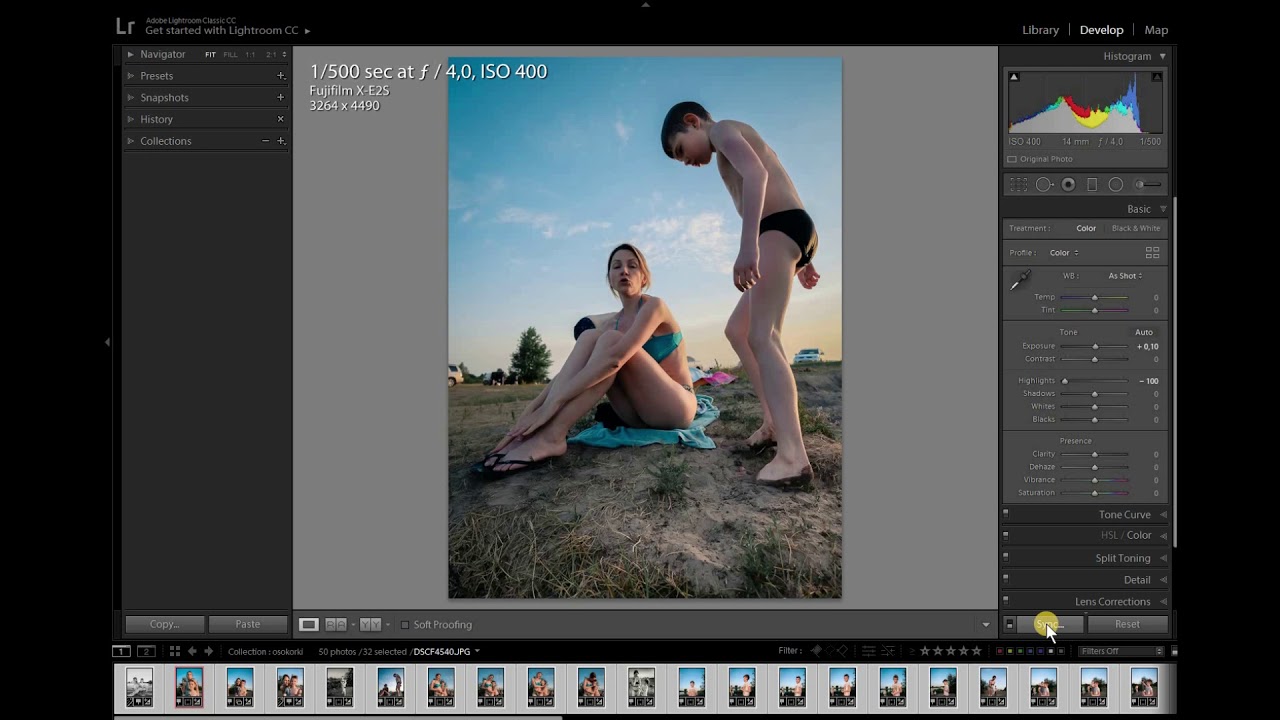
Task: Toggle the shadow clipping indicator in Histogram
Action: pyautogui.click(x=1013, y=77)
